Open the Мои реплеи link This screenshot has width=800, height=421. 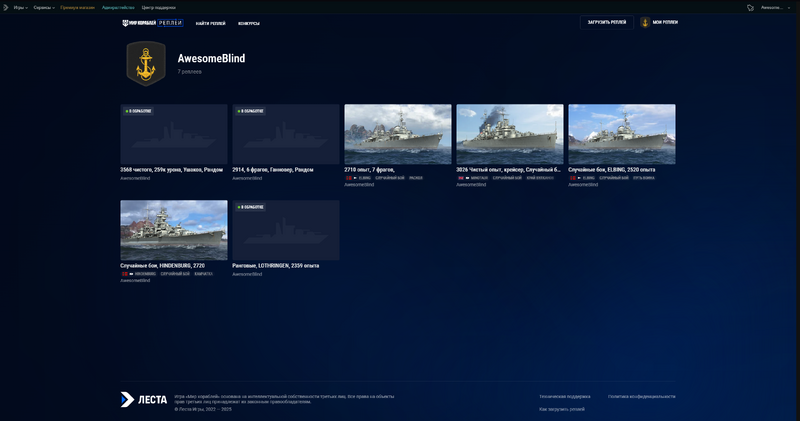tap(665, 22)
